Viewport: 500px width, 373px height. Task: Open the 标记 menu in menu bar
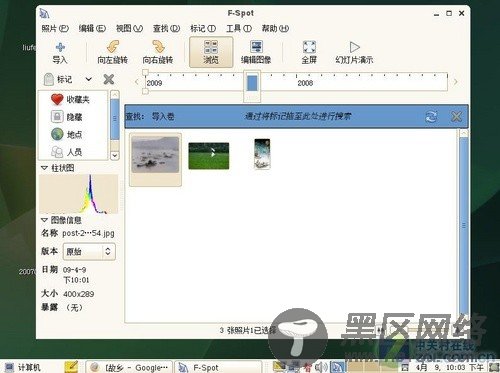coord(203,29)
